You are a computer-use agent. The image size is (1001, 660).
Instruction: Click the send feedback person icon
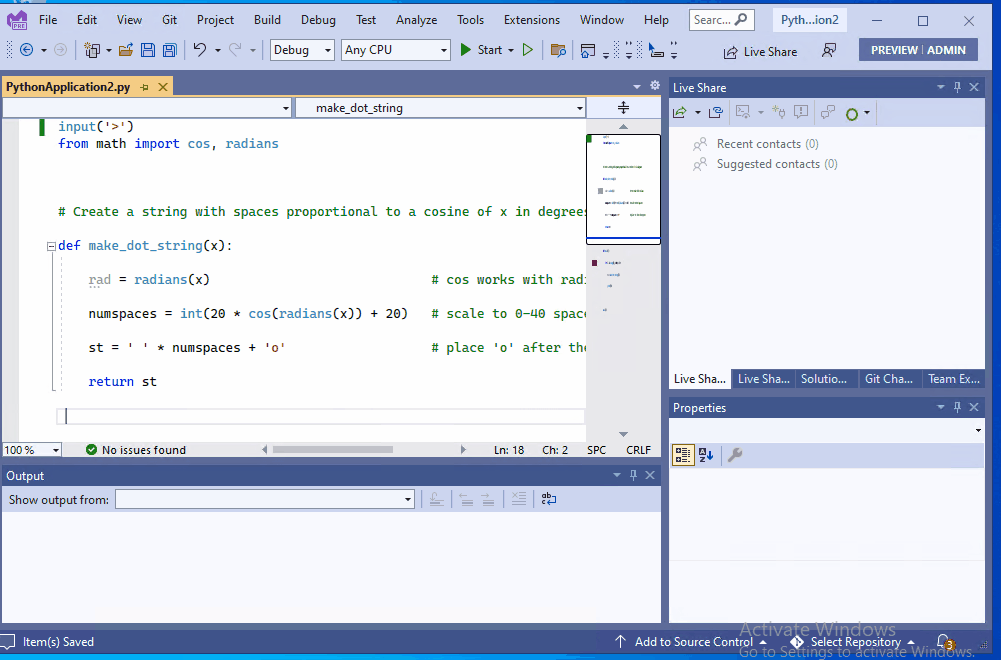pyautogui.click(x=829, y=50)
